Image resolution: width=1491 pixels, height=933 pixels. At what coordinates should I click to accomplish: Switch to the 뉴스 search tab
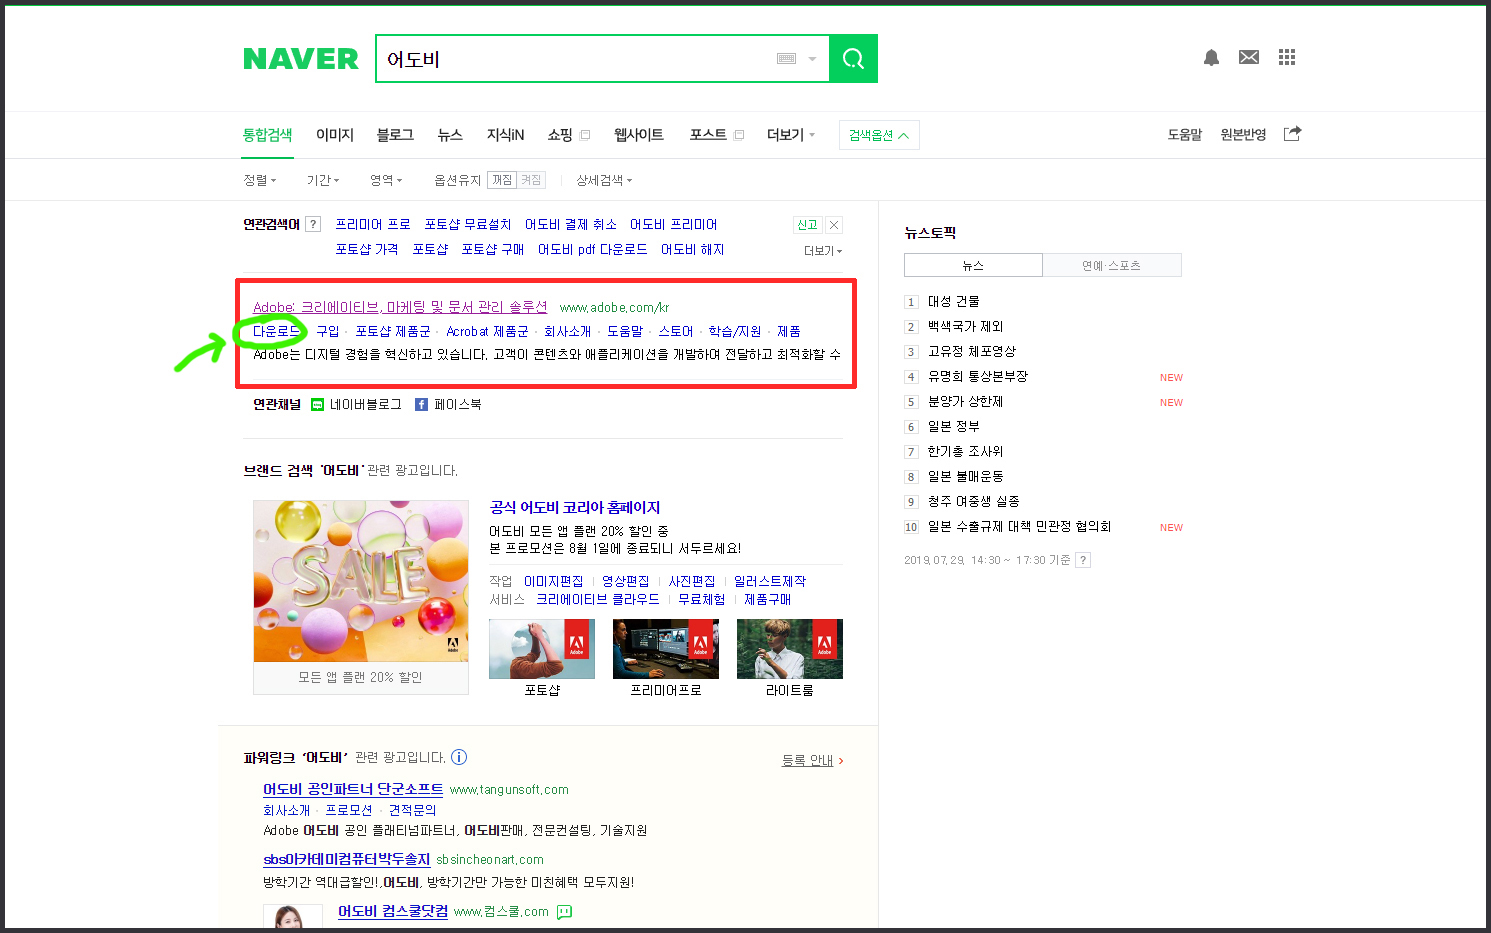pyautogui.click(x=450, y=135)
